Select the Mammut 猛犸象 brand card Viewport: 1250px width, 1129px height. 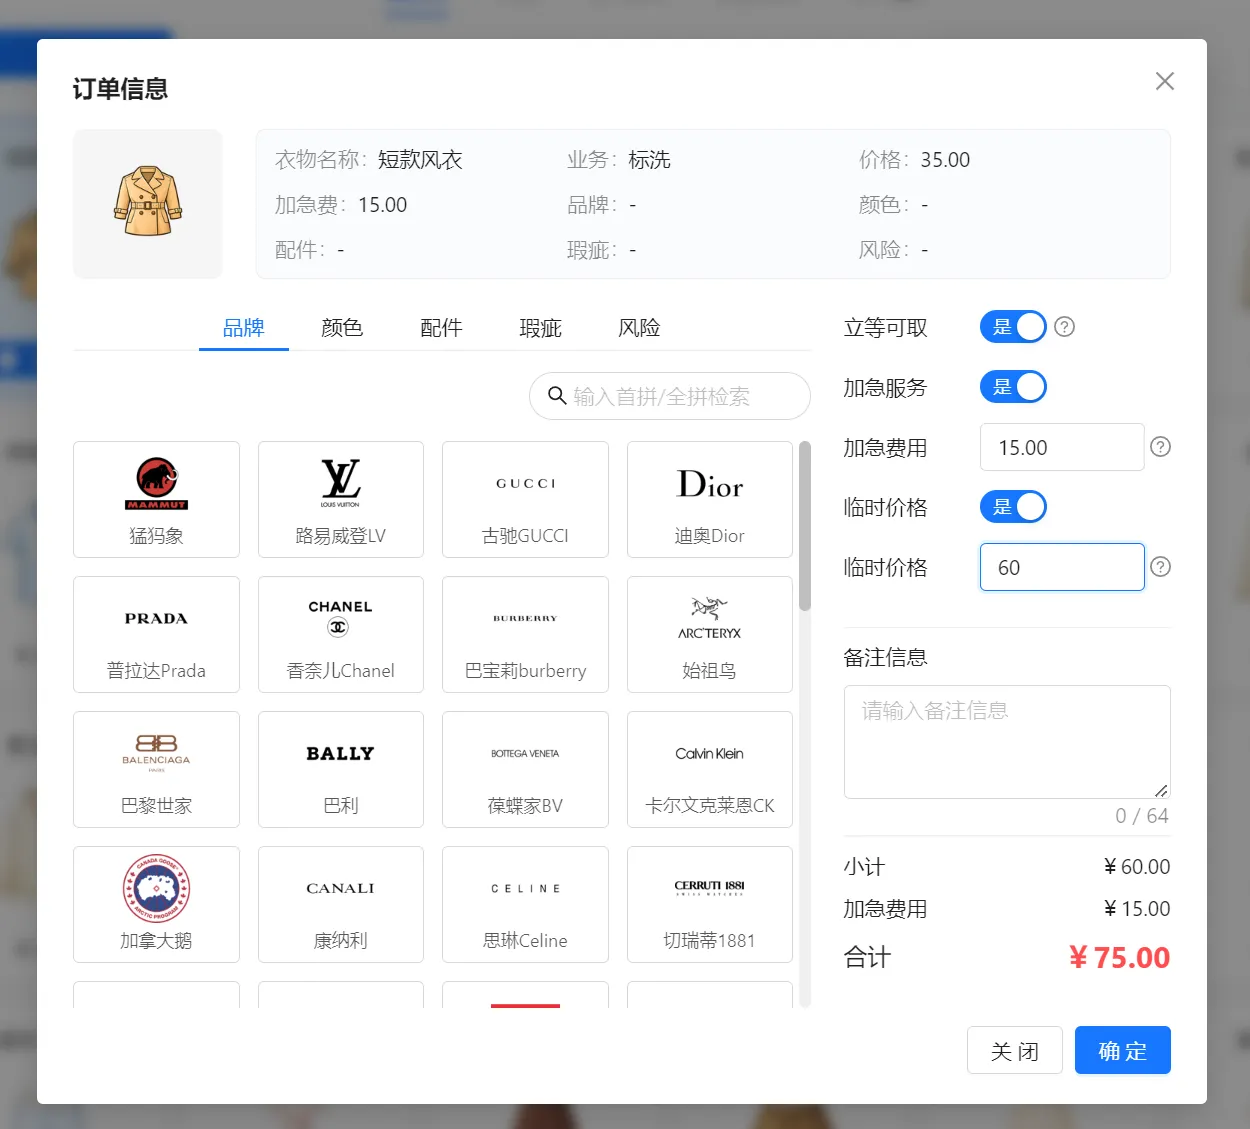click(x=156, y=499)
